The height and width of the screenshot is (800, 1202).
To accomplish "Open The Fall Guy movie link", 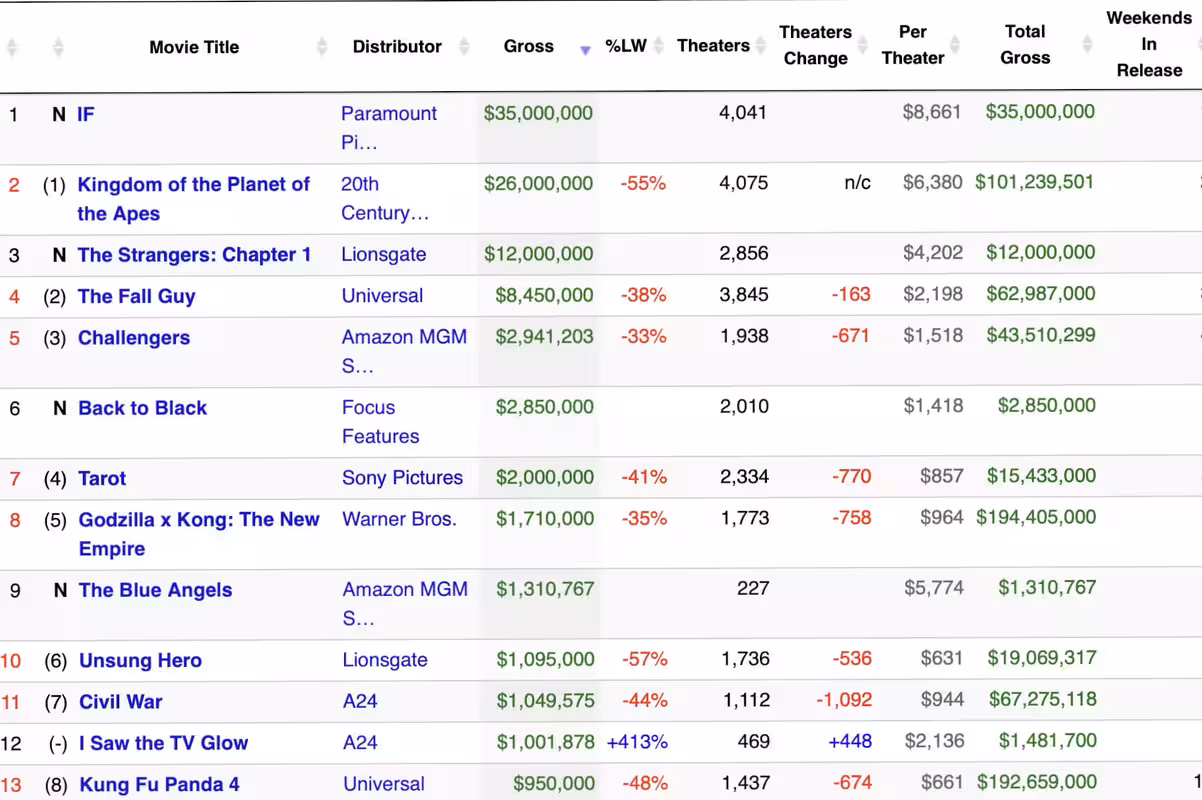I will 137,296.
